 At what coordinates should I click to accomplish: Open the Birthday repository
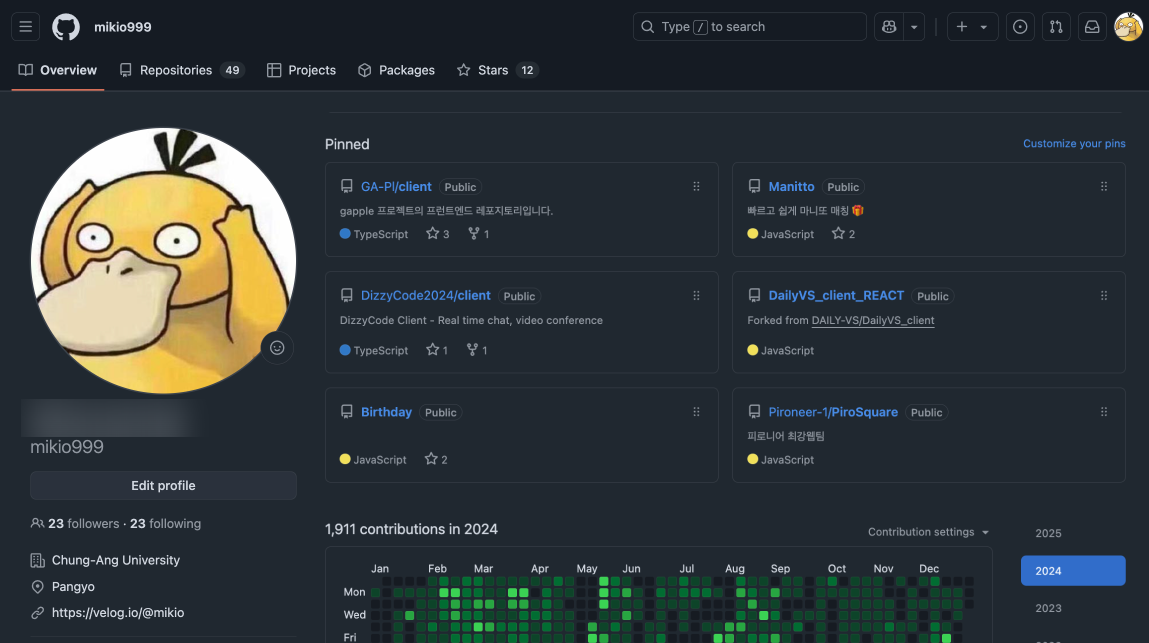point(386,412)
